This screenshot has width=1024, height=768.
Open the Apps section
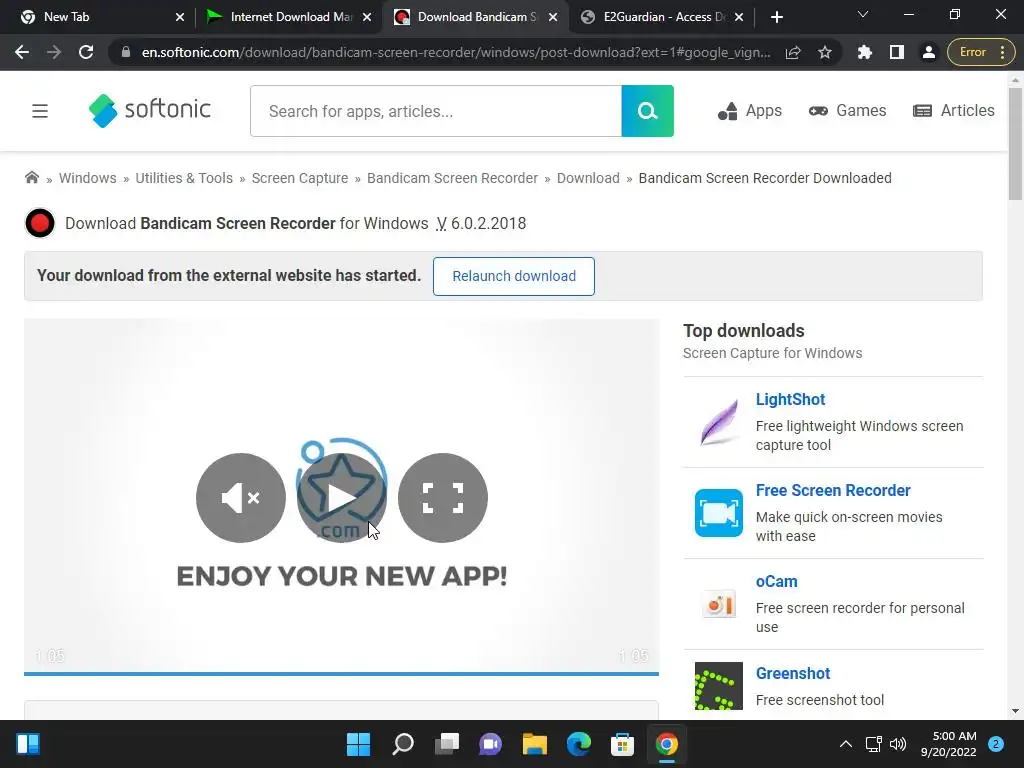750,111
